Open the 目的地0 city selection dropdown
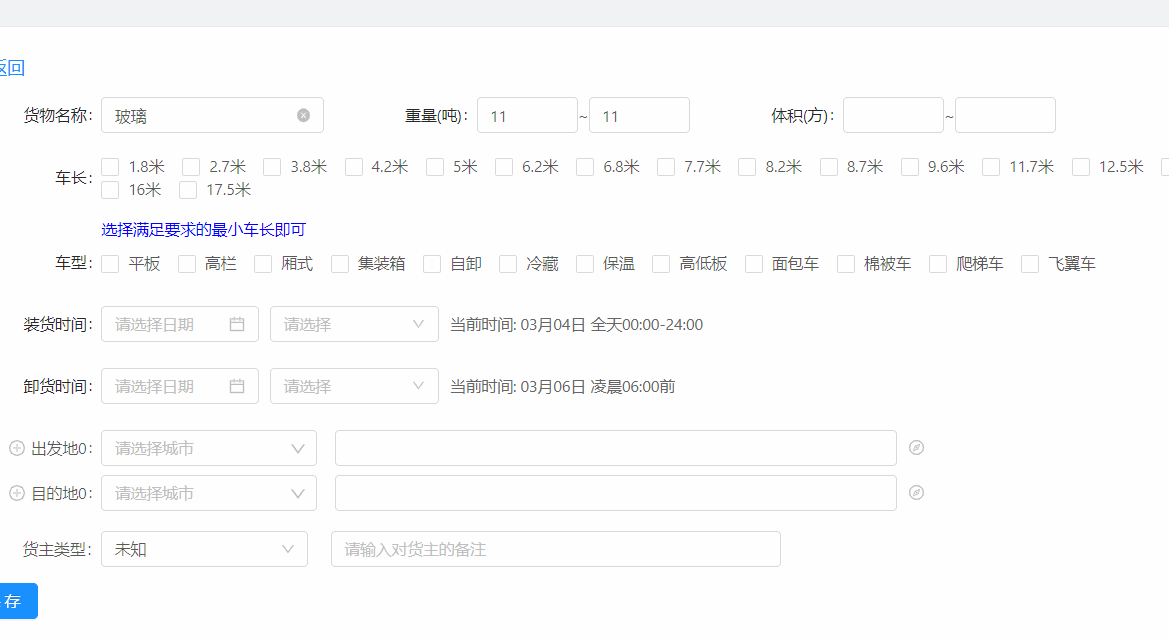1169x641 pixels. pos(208,492)
